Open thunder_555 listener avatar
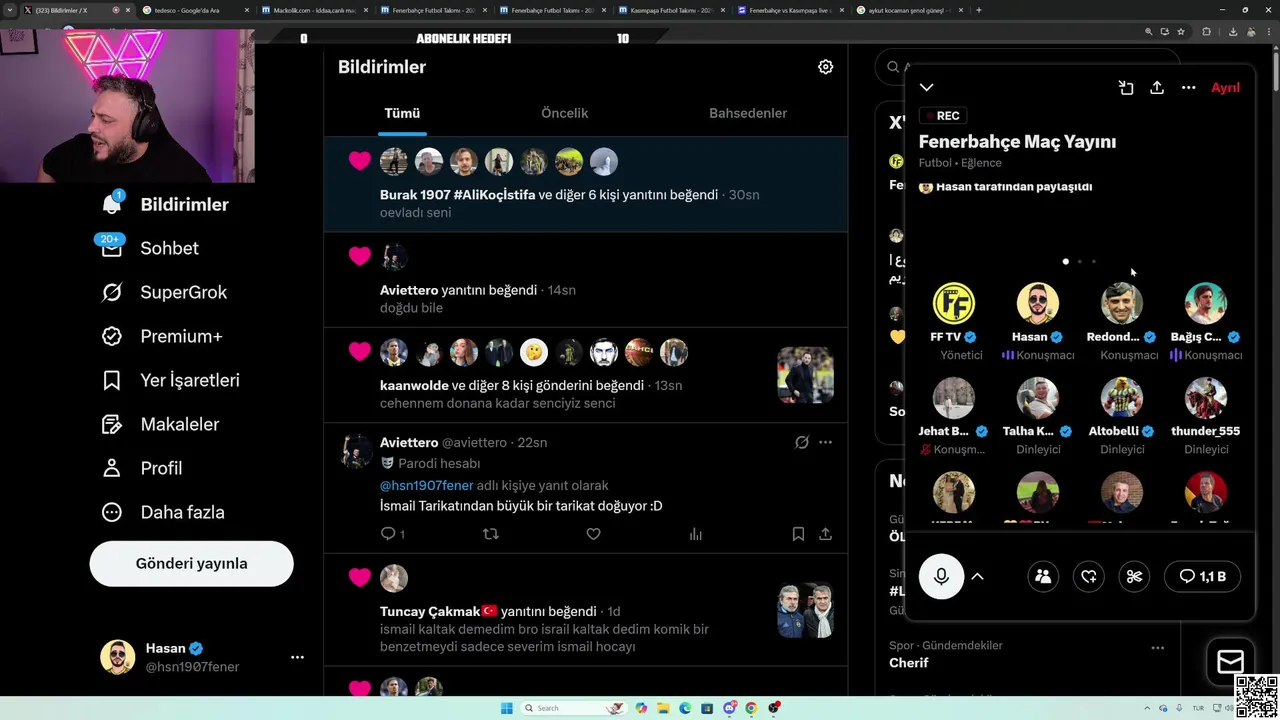1280x720 pixels. [x=1206, y=397]
